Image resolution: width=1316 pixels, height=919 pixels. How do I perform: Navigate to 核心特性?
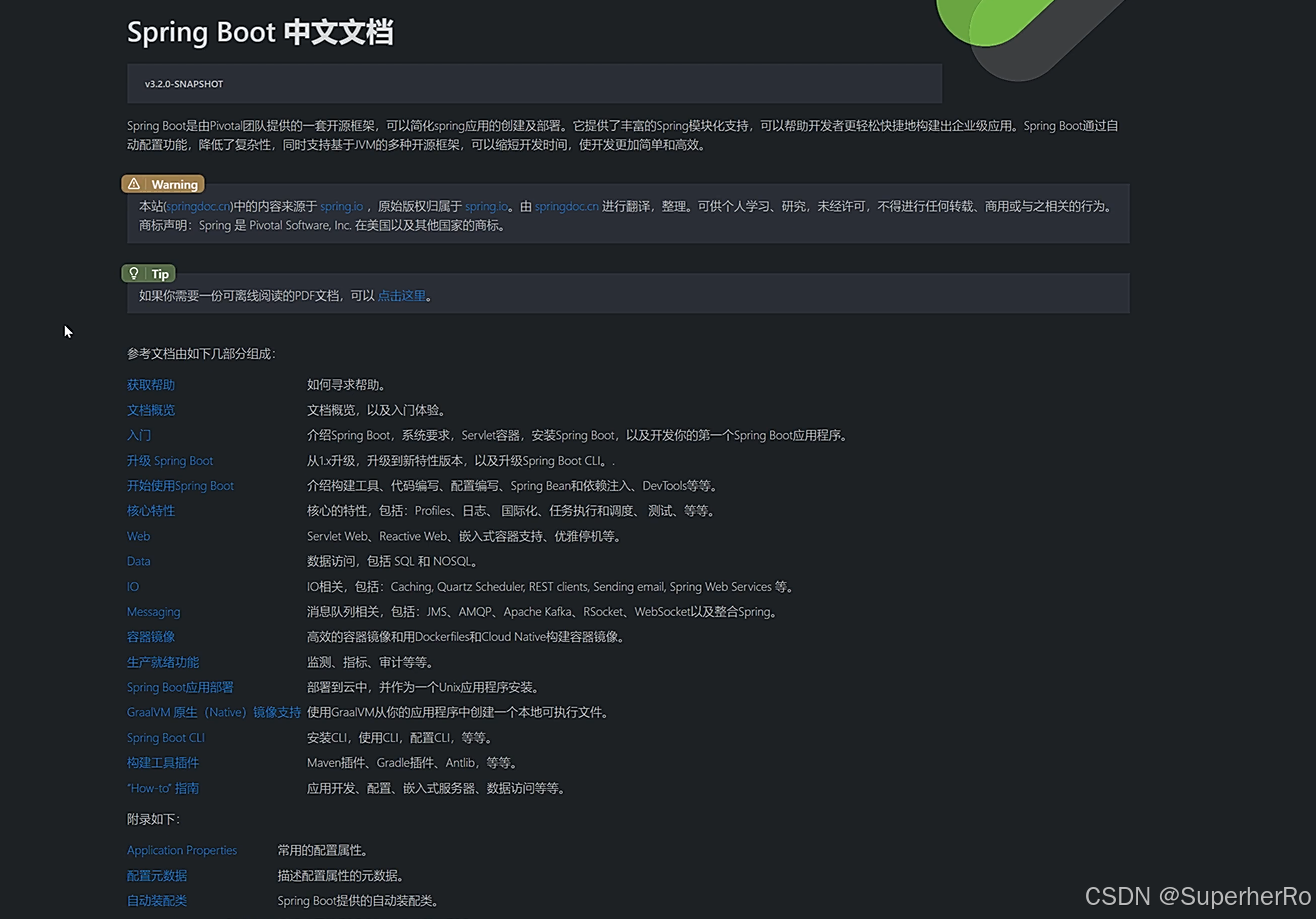click(x=151, y=511)
